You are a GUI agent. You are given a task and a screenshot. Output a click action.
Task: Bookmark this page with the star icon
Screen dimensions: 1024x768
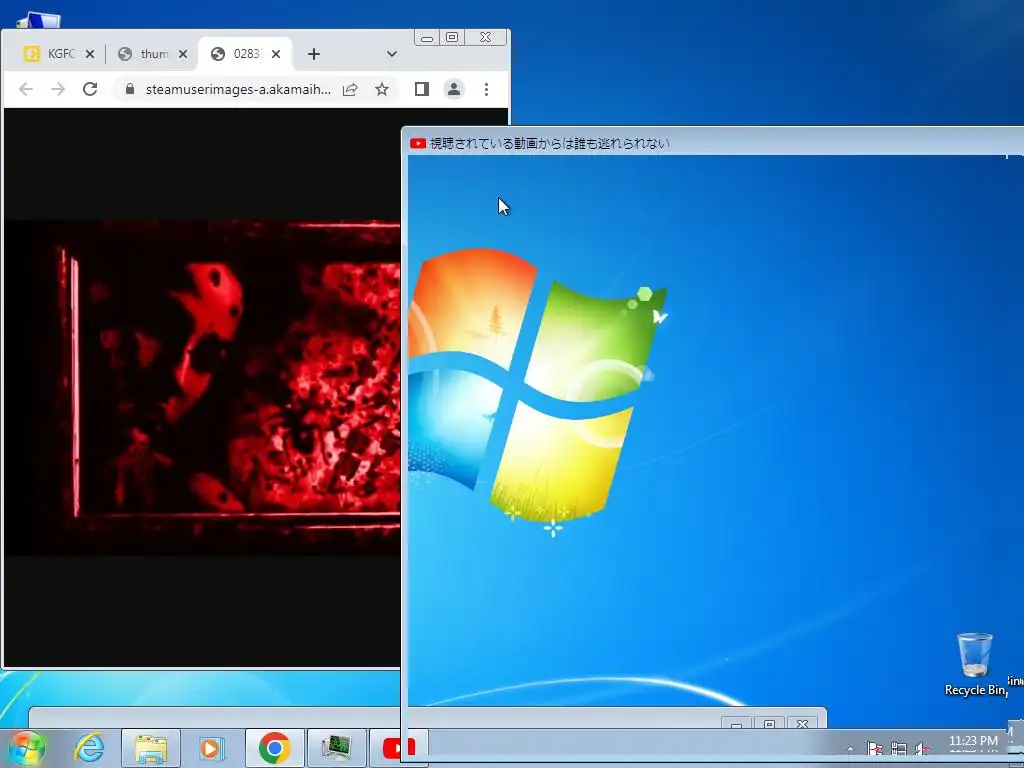pyautogui.click(x=382, y=89)
